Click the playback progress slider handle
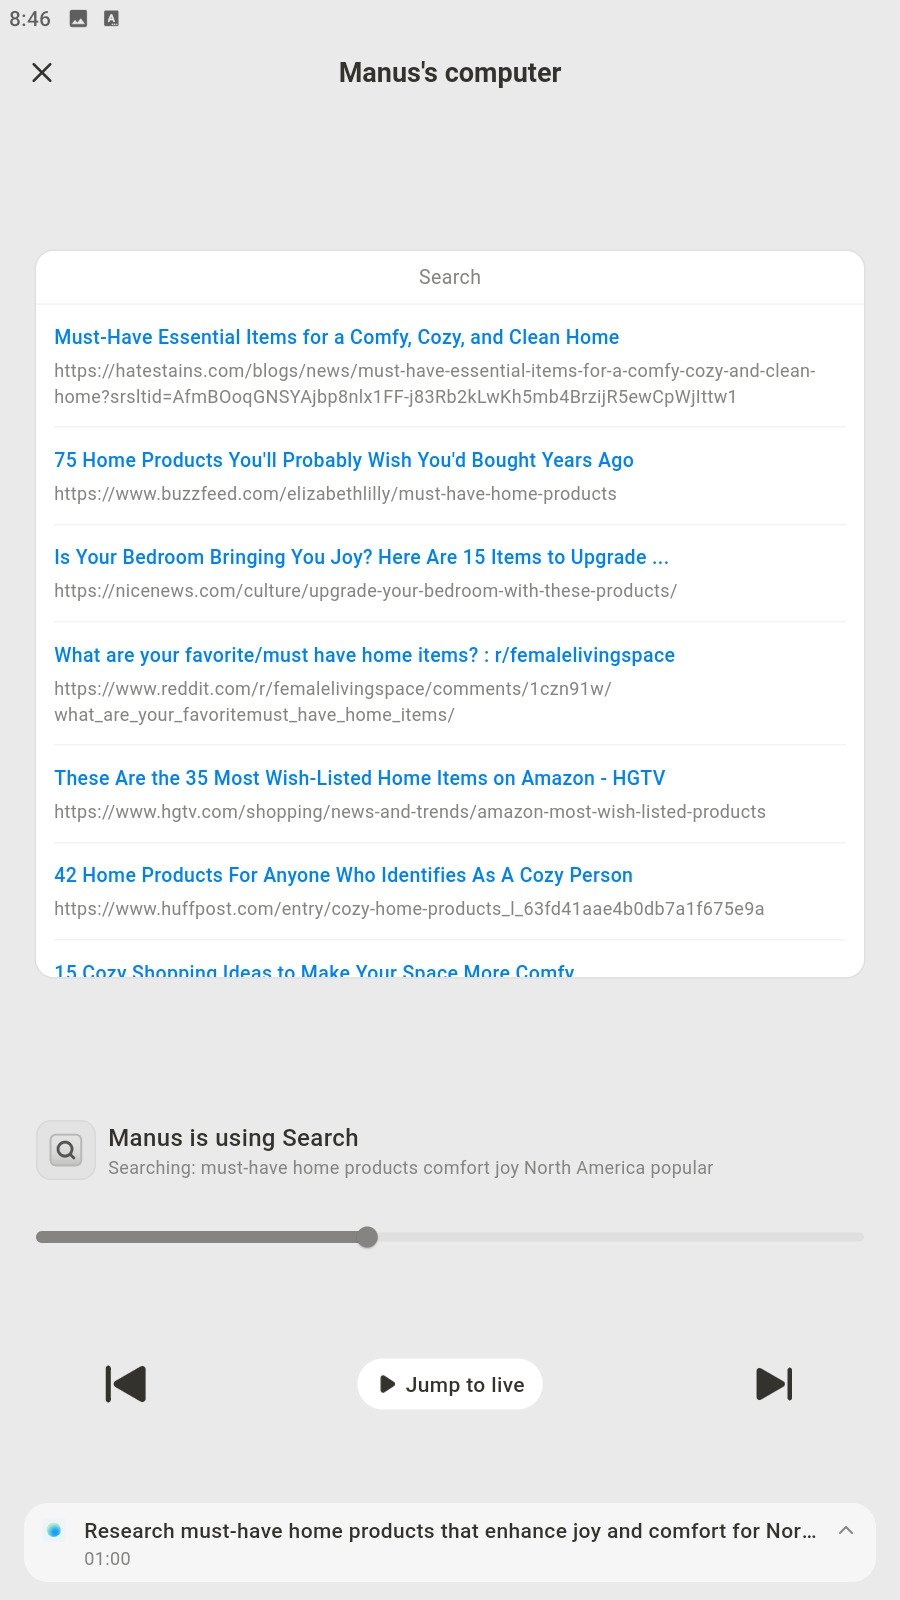This screenshot has width=900, height=1600. click(368, 1237)
